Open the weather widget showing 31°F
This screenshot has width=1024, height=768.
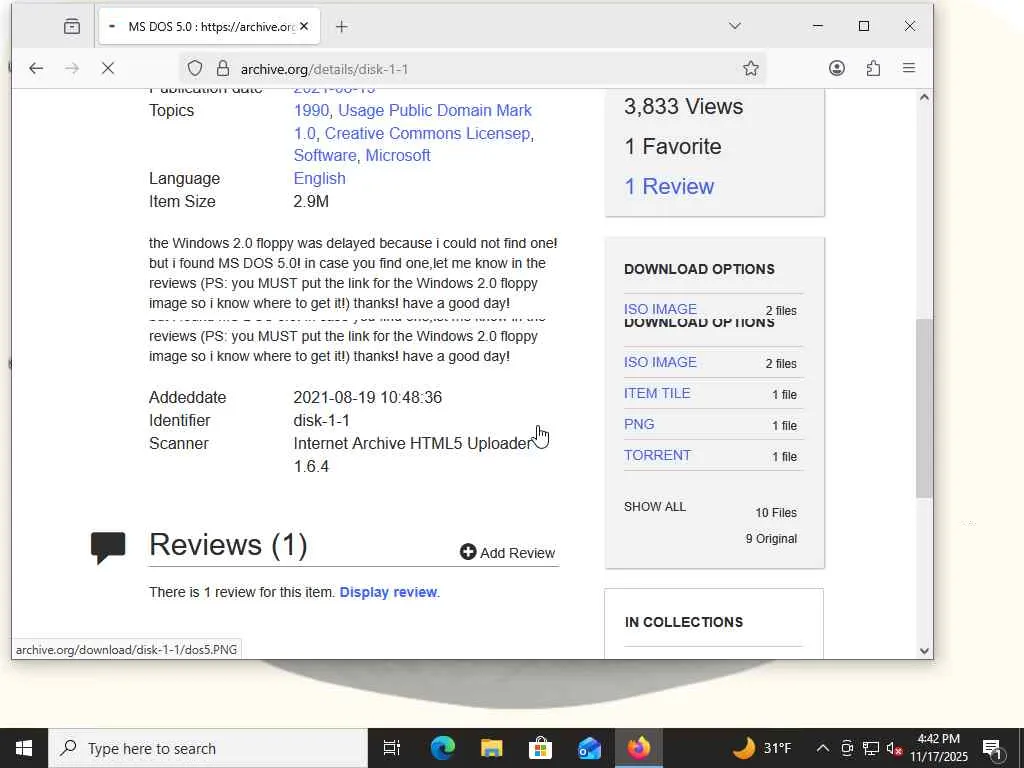coord(761,748)
